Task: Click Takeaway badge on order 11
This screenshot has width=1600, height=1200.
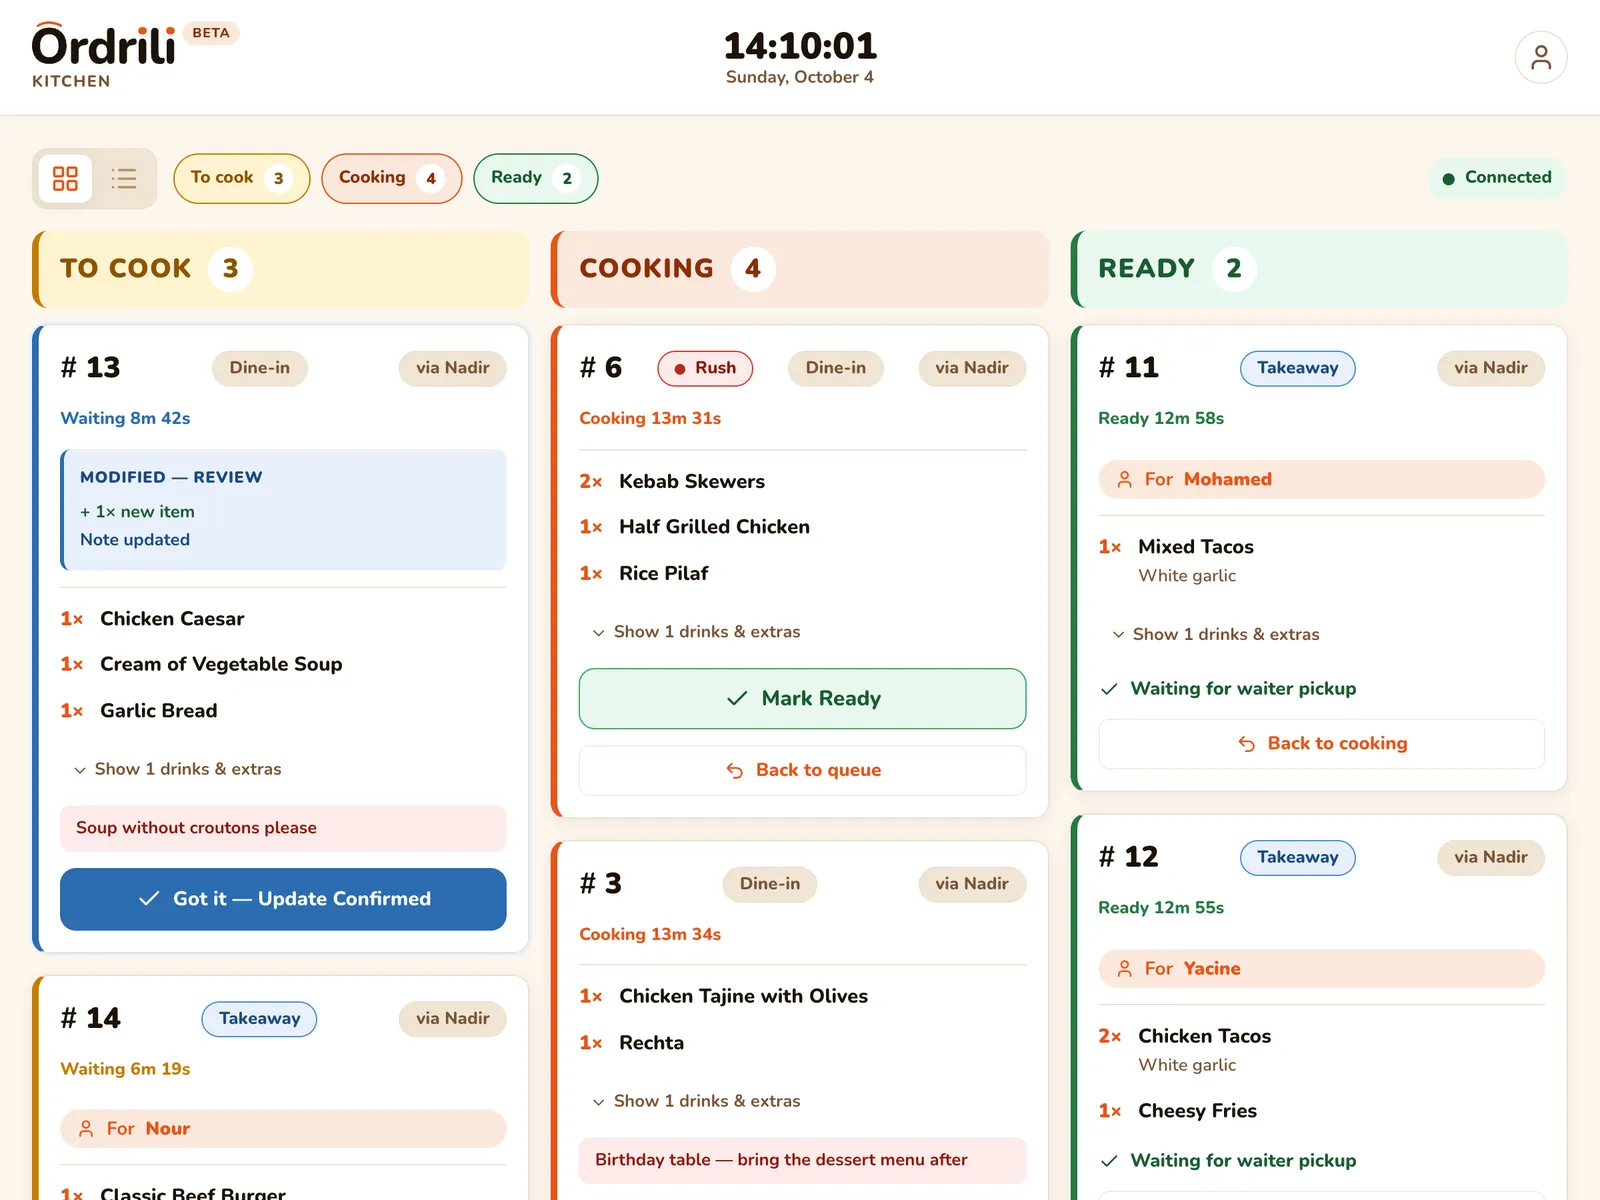Action: [1297, 368]
